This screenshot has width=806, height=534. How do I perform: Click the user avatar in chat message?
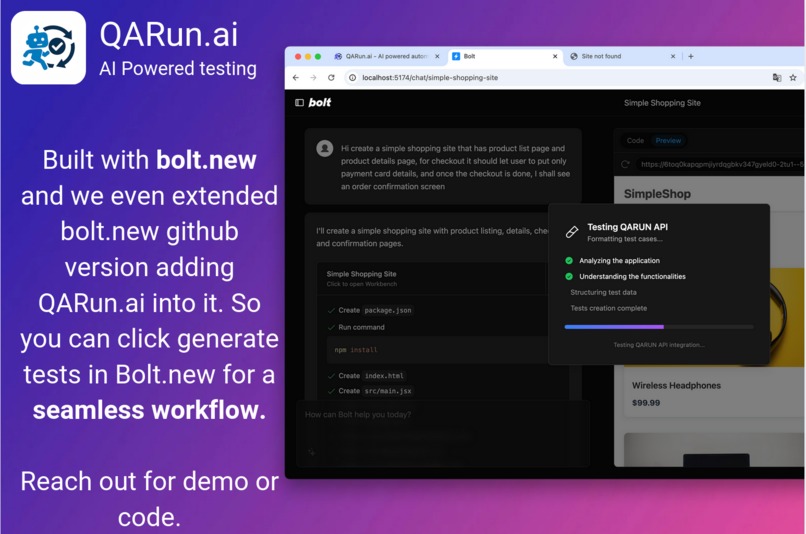[324, 149]
